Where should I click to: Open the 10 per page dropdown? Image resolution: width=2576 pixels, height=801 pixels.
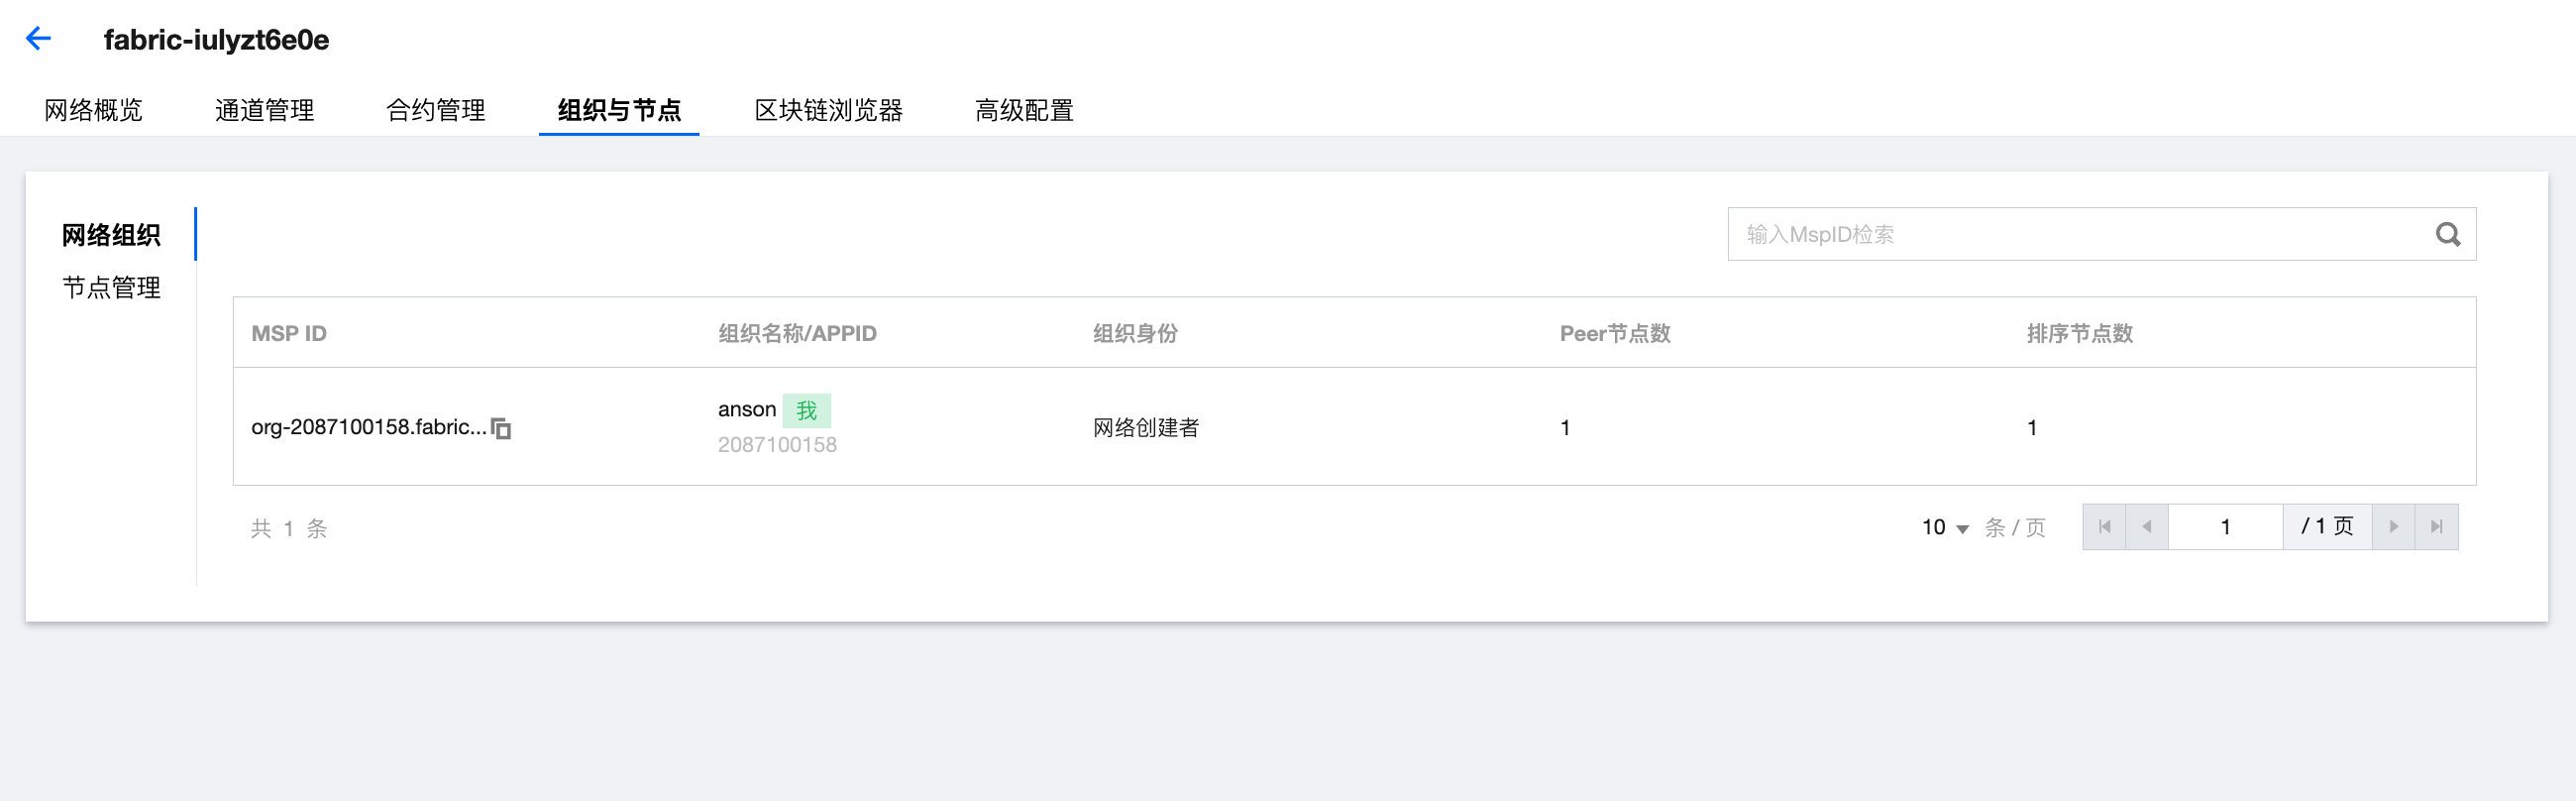click(x=1944, y=527)
